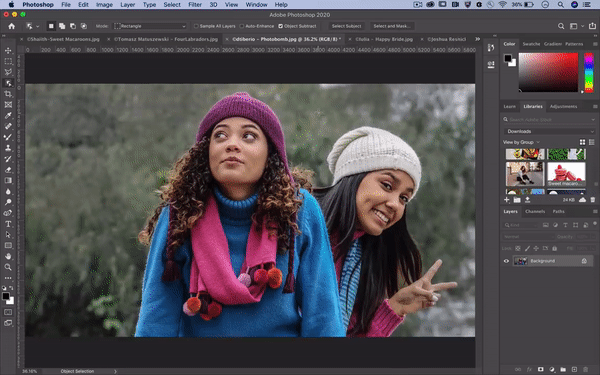
Task: Click the search icon in options bar
Action: click(x=561, y=26)
